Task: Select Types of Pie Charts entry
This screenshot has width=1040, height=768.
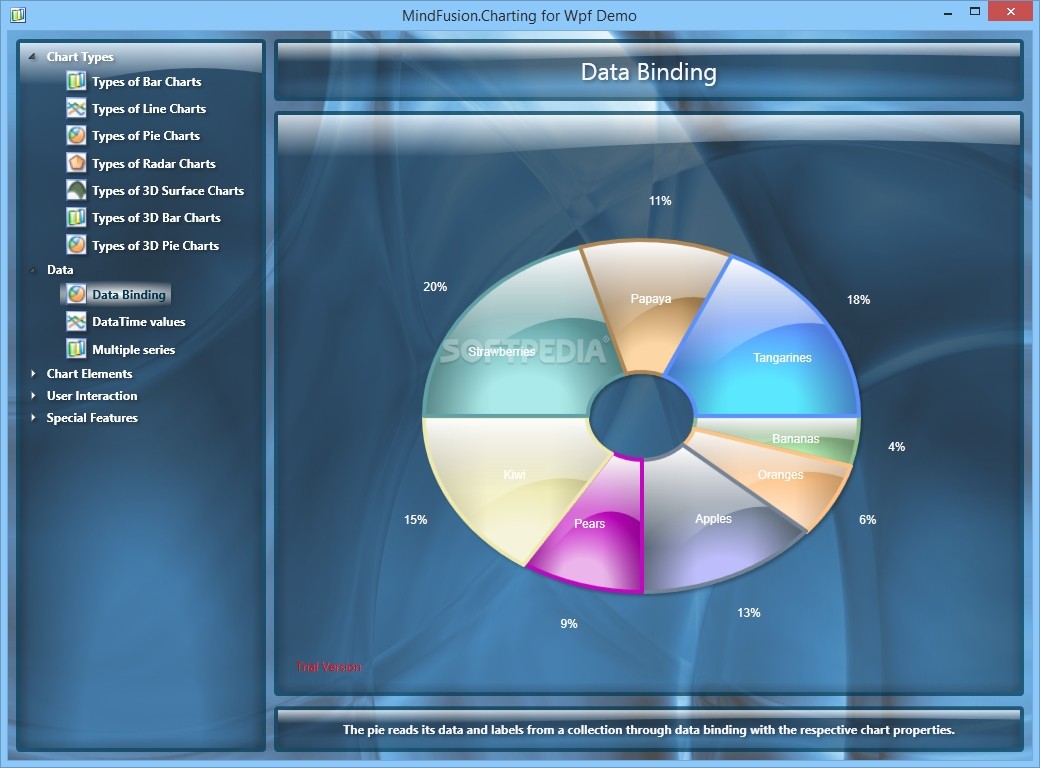Action: (x=146, y=136)
